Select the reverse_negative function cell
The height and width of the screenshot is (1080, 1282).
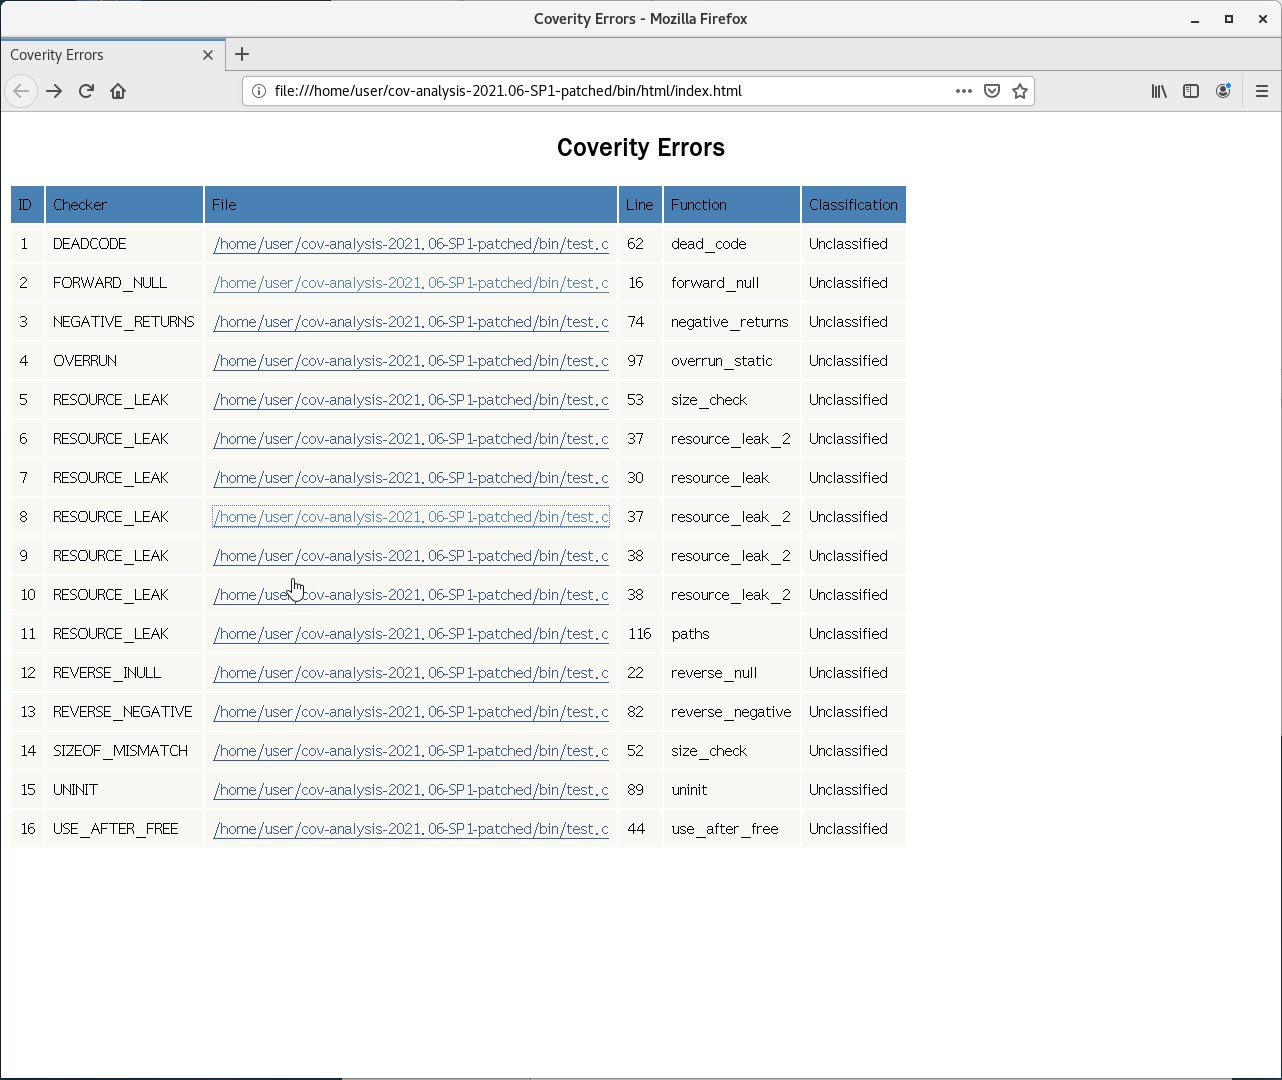pyautogui.click(x=732, y=712)
